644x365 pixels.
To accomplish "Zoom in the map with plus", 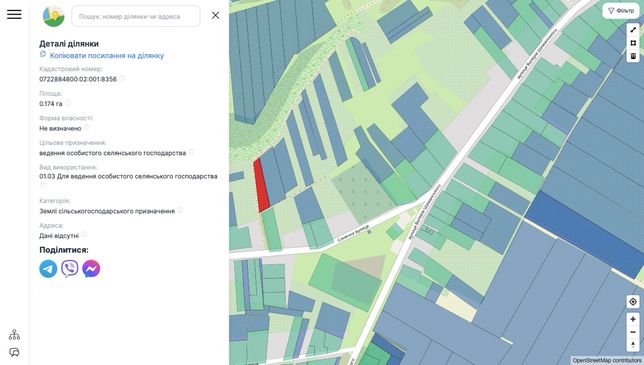I will (633, 319).
